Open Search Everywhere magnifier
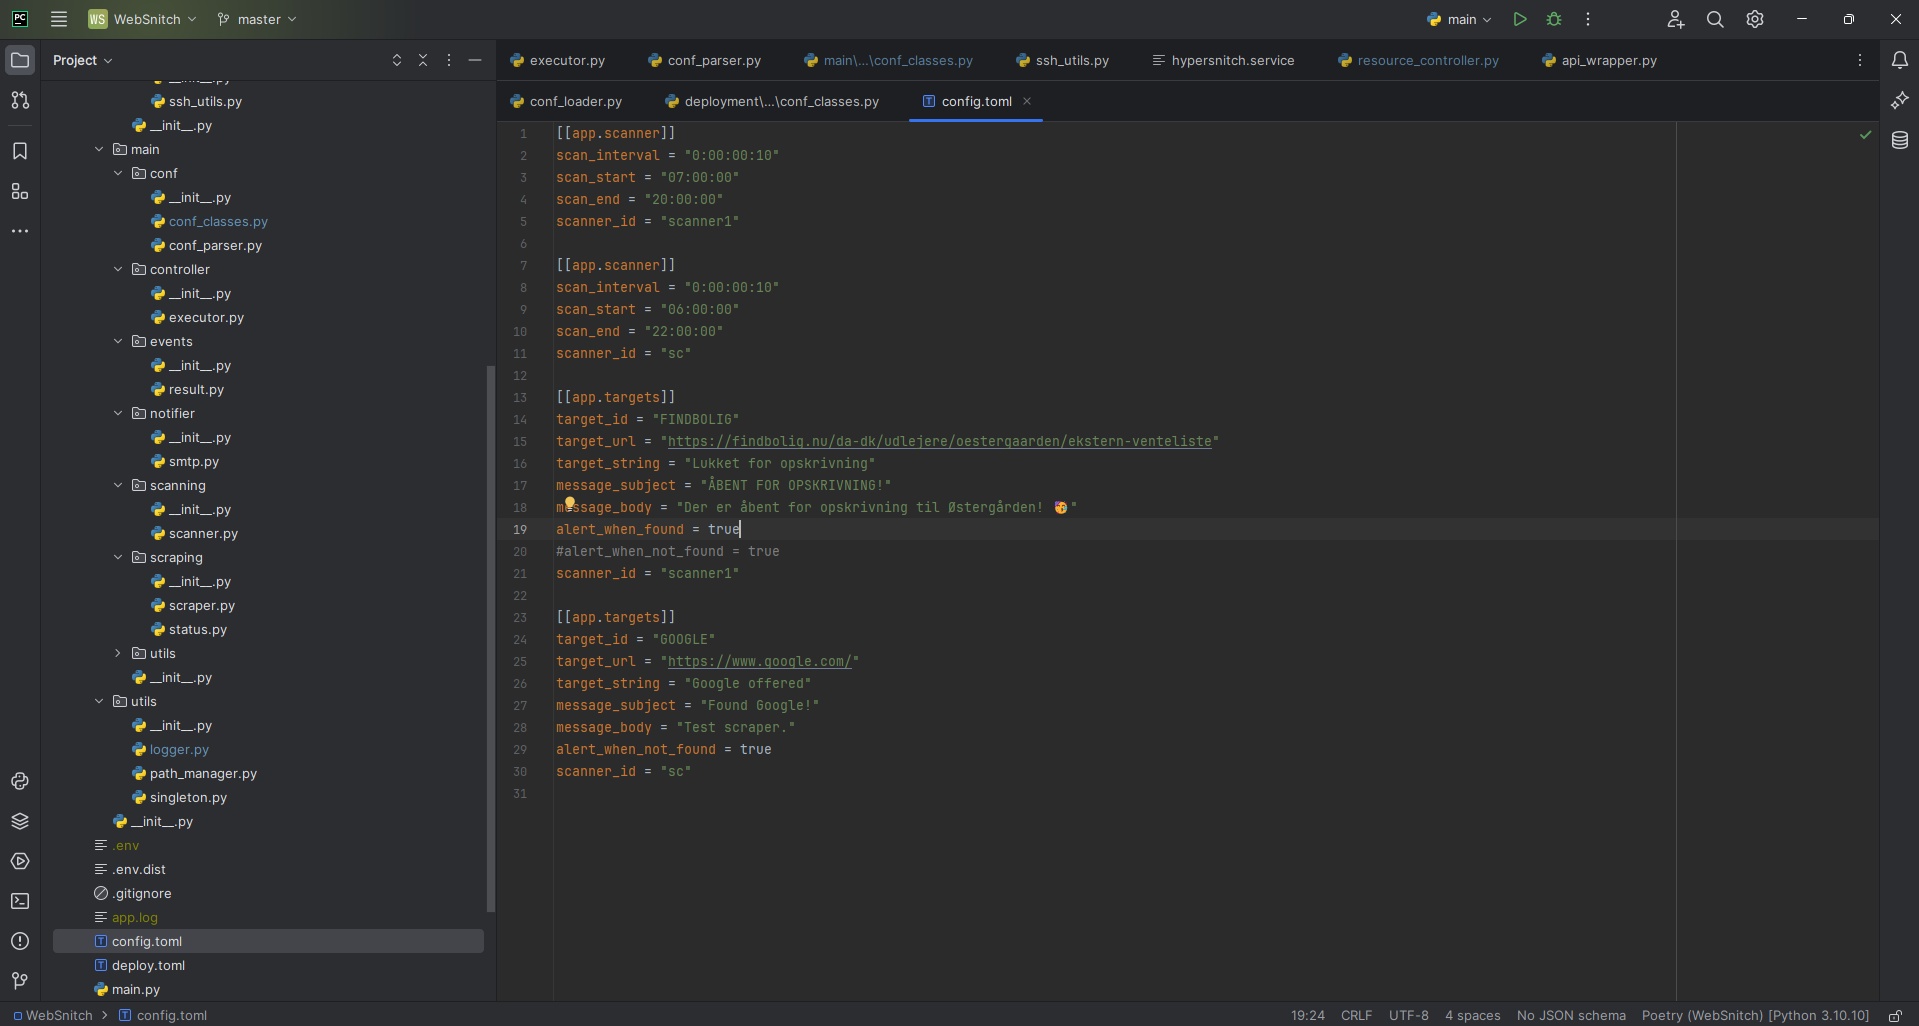1919x1026 pixels. point(1715,19)
